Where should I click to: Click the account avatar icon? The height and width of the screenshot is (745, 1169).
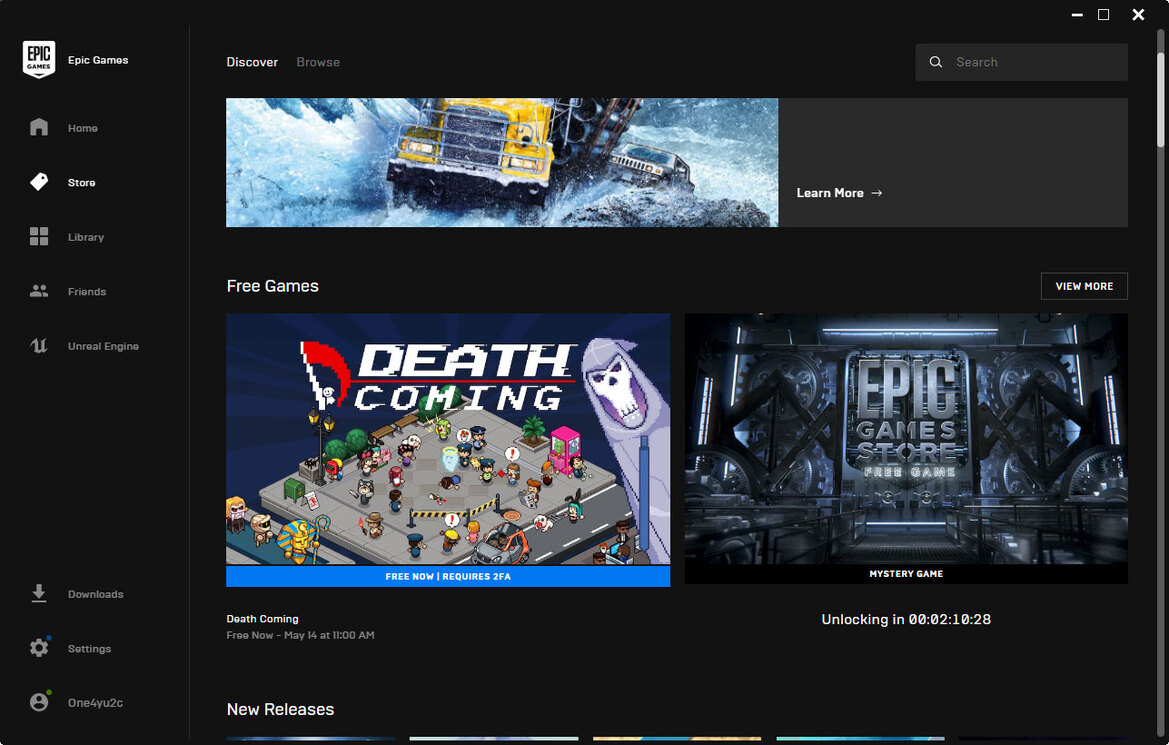39,702
